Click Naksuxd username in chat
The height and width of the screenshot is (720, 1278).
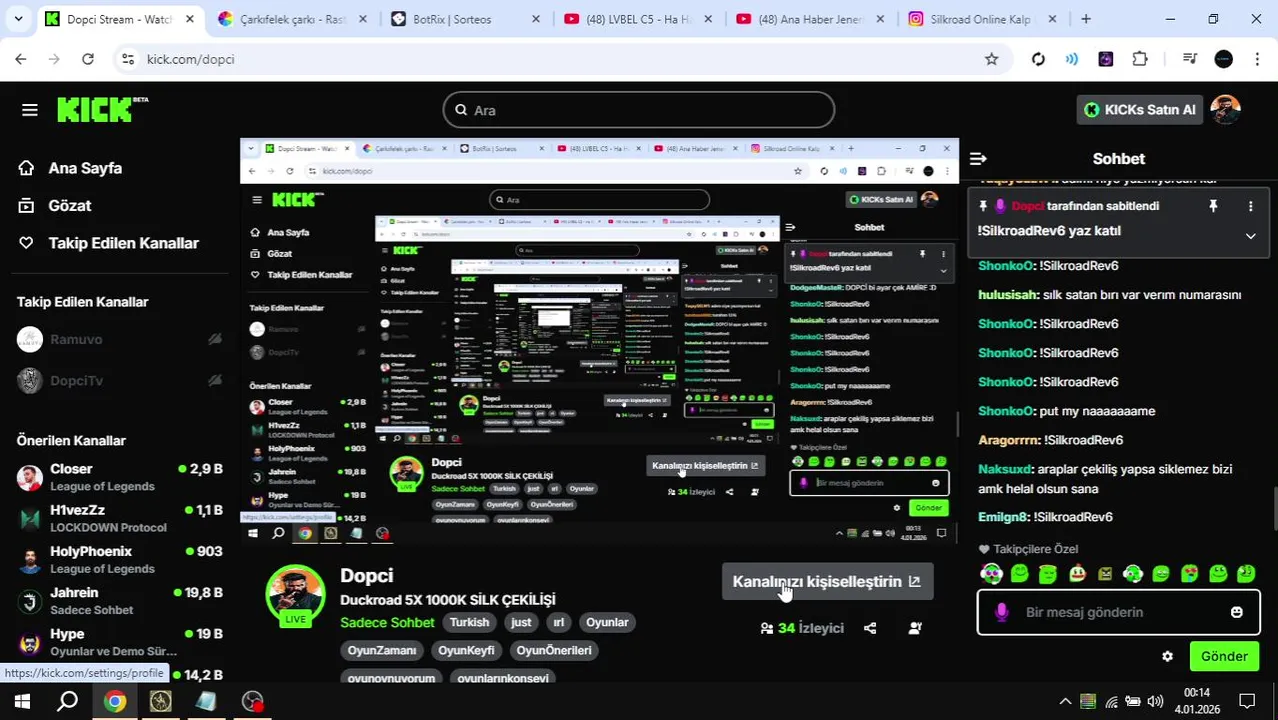[x=1004, y=469]
